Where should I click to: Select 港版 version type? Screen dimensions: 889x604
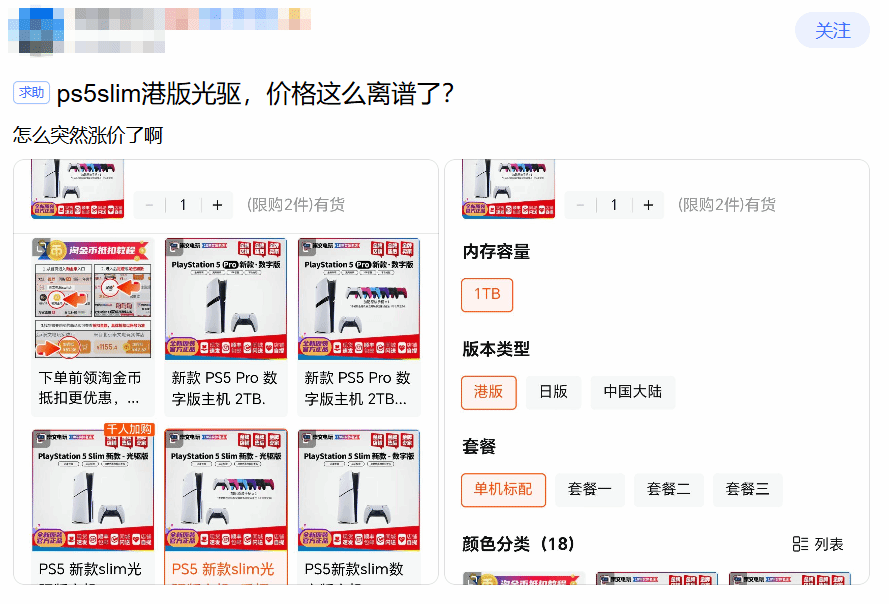pos(488,392)
